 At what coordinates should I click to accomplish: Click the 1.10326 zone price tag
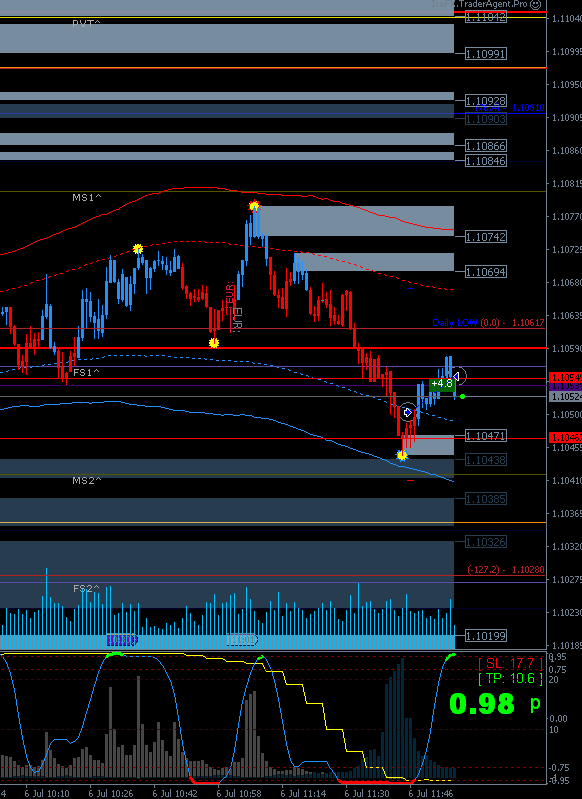click(x=486, y=542)
